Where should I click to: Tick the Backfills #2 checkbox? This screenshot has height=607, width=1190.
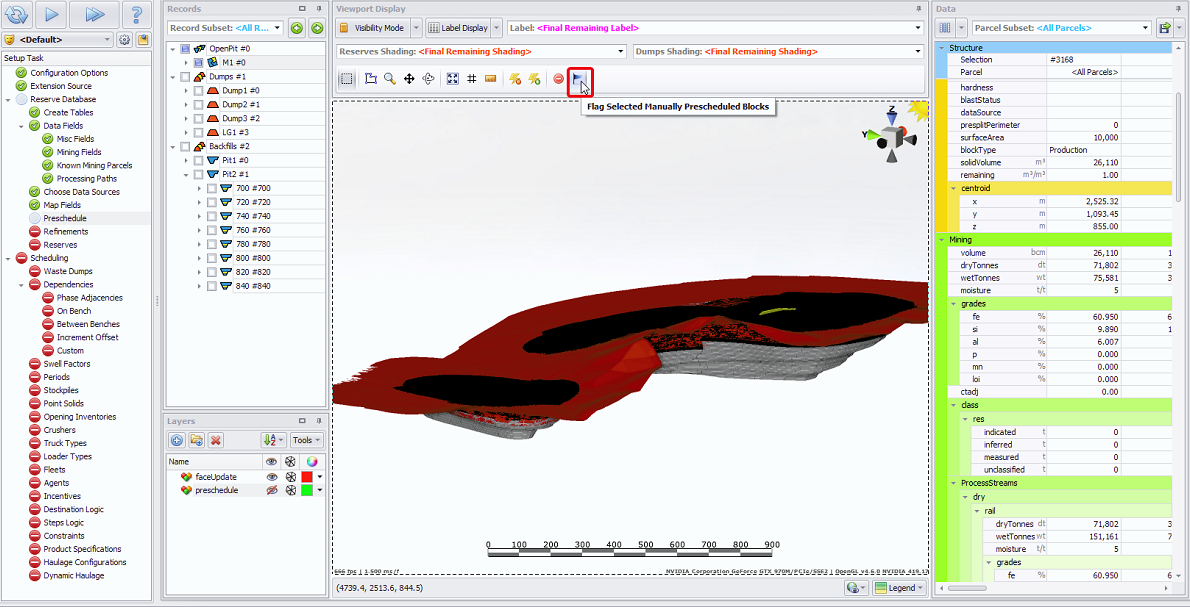(x=185, y=146)
